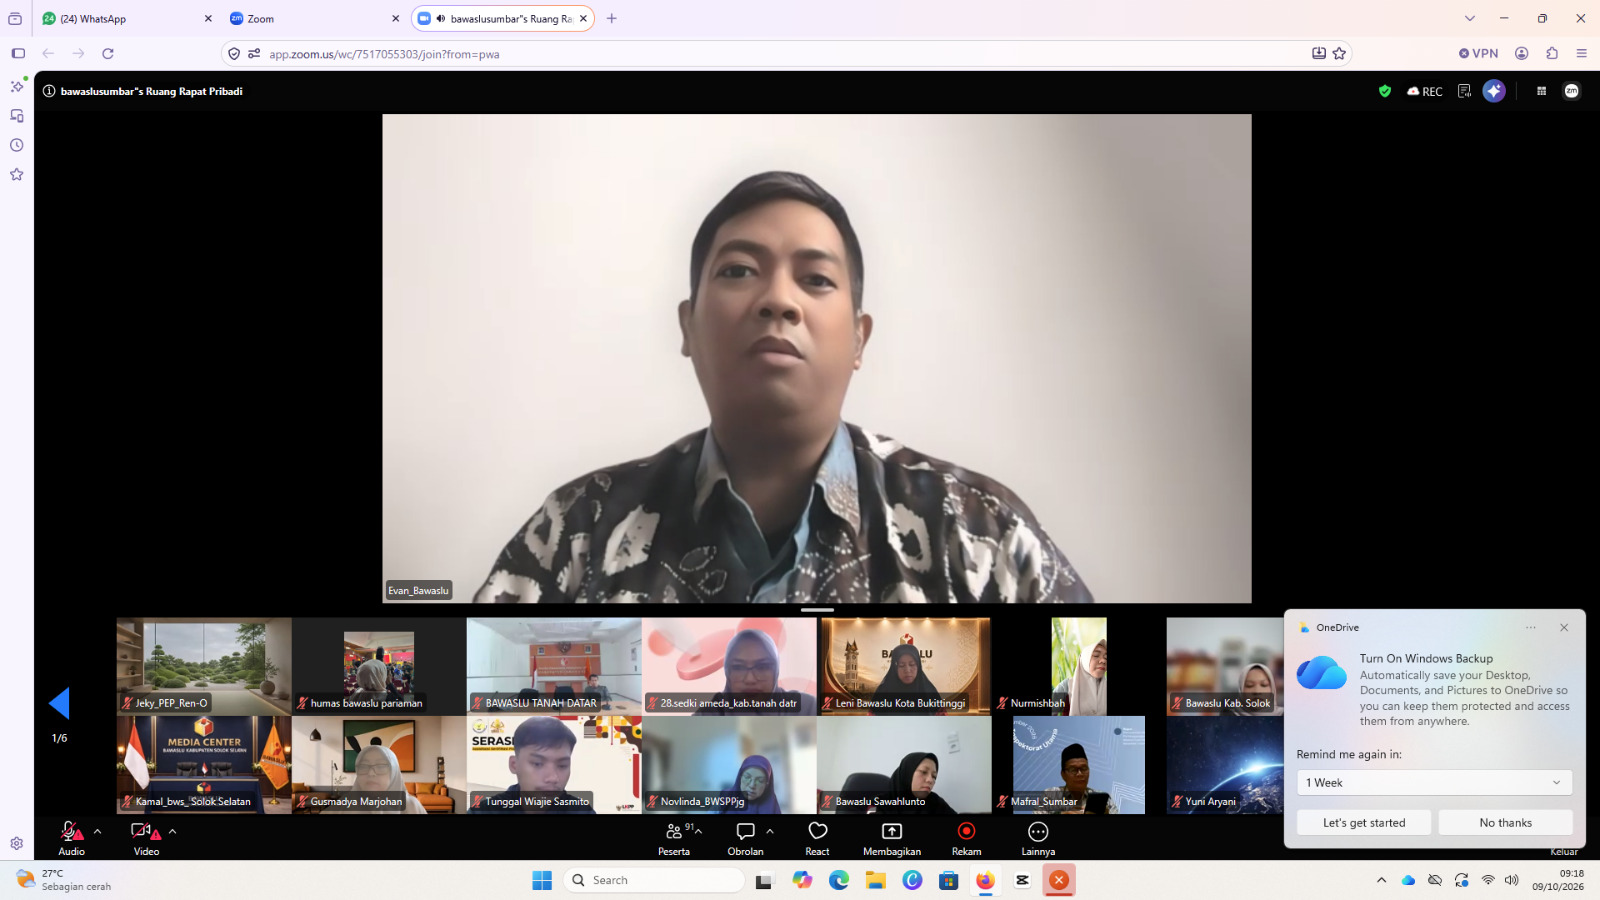This screenshot has height=900, width=1600.
Task: Expand the Peserta options caret
Action: click(x=698, y=831)
